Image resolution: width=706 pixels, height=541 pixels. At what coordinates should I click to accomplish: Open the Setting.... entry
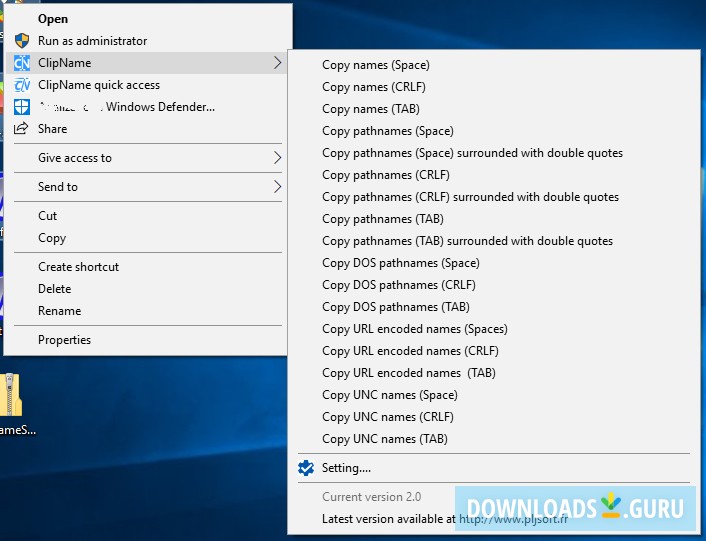click(494, 468)
